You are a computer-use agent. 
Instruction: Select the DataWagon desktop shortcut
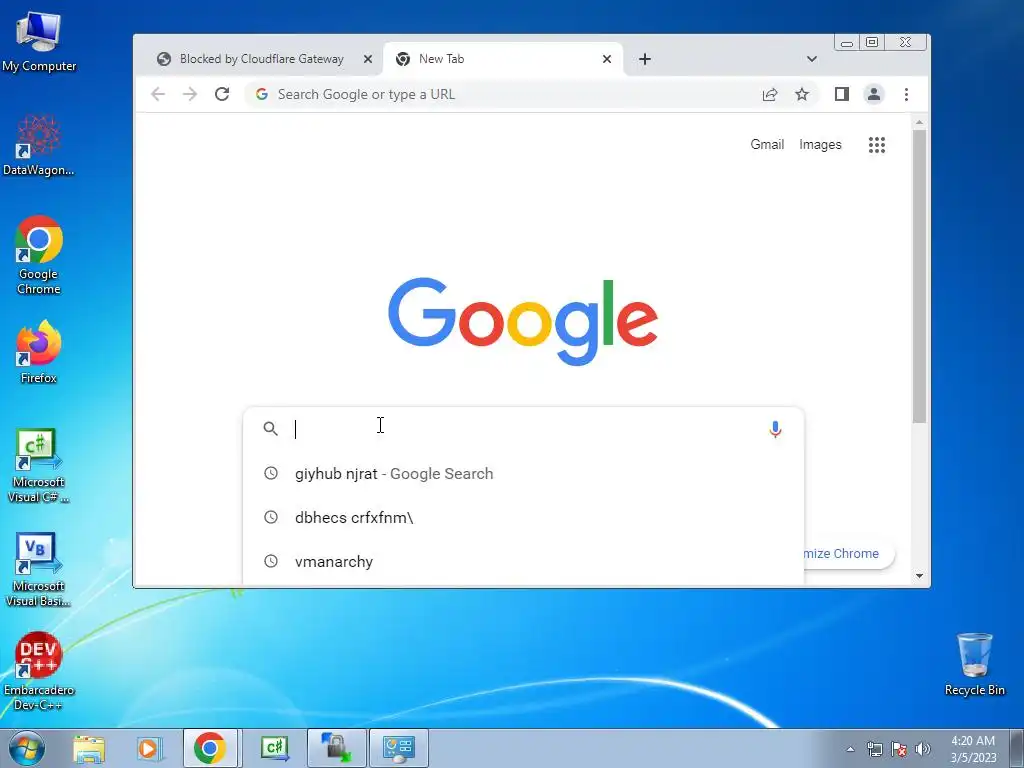39,145
